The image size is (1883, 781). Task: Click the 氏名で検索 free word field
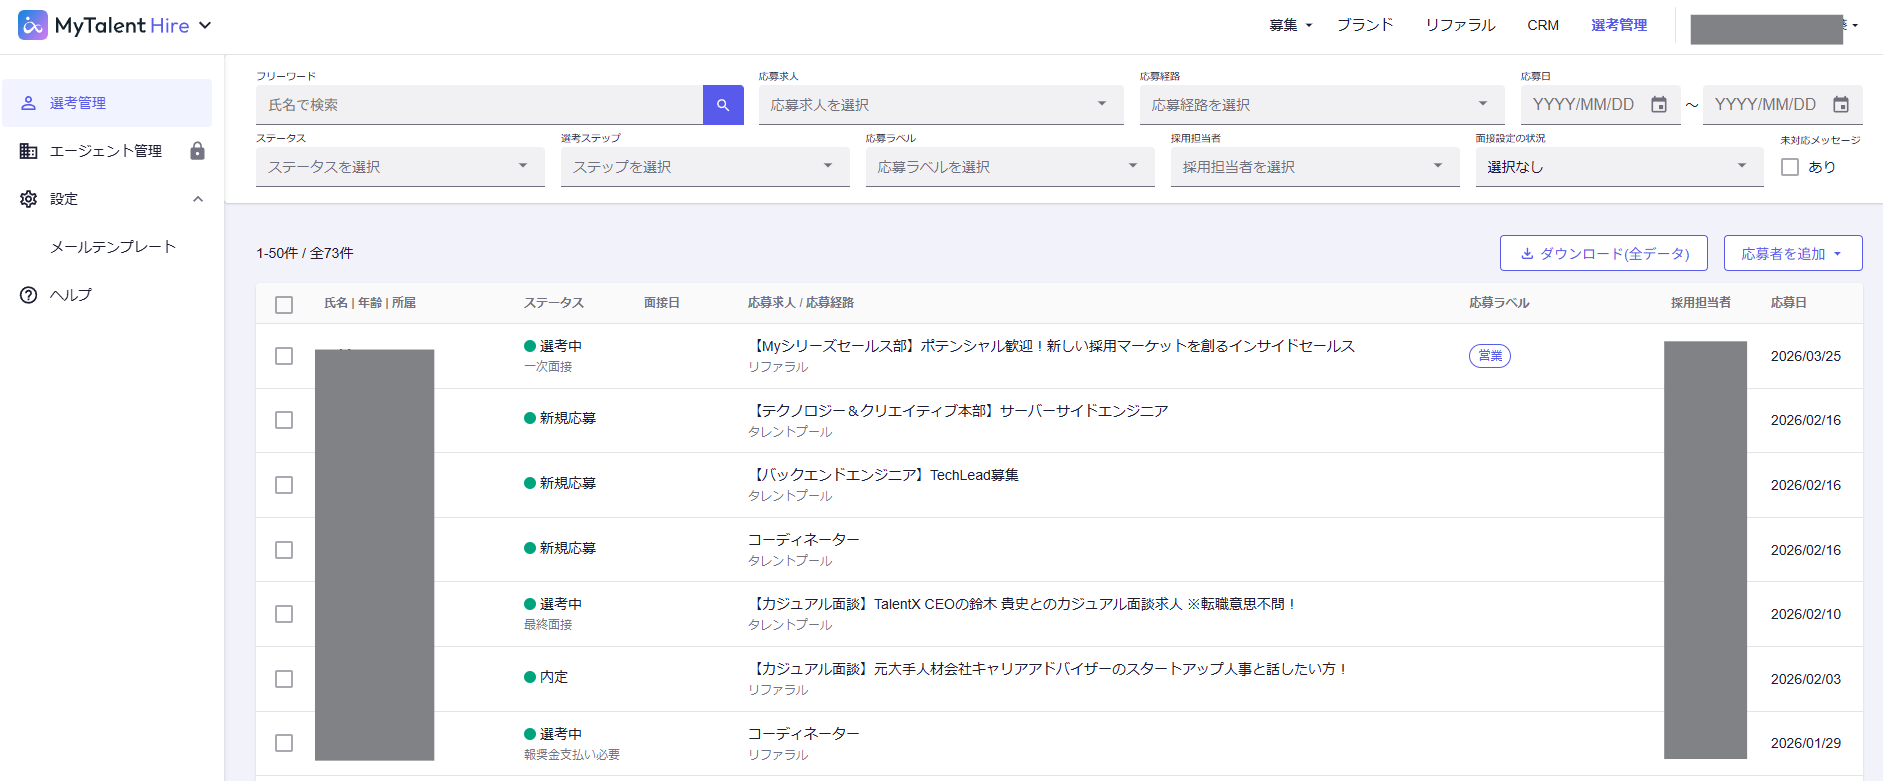[x=480, y=105]
